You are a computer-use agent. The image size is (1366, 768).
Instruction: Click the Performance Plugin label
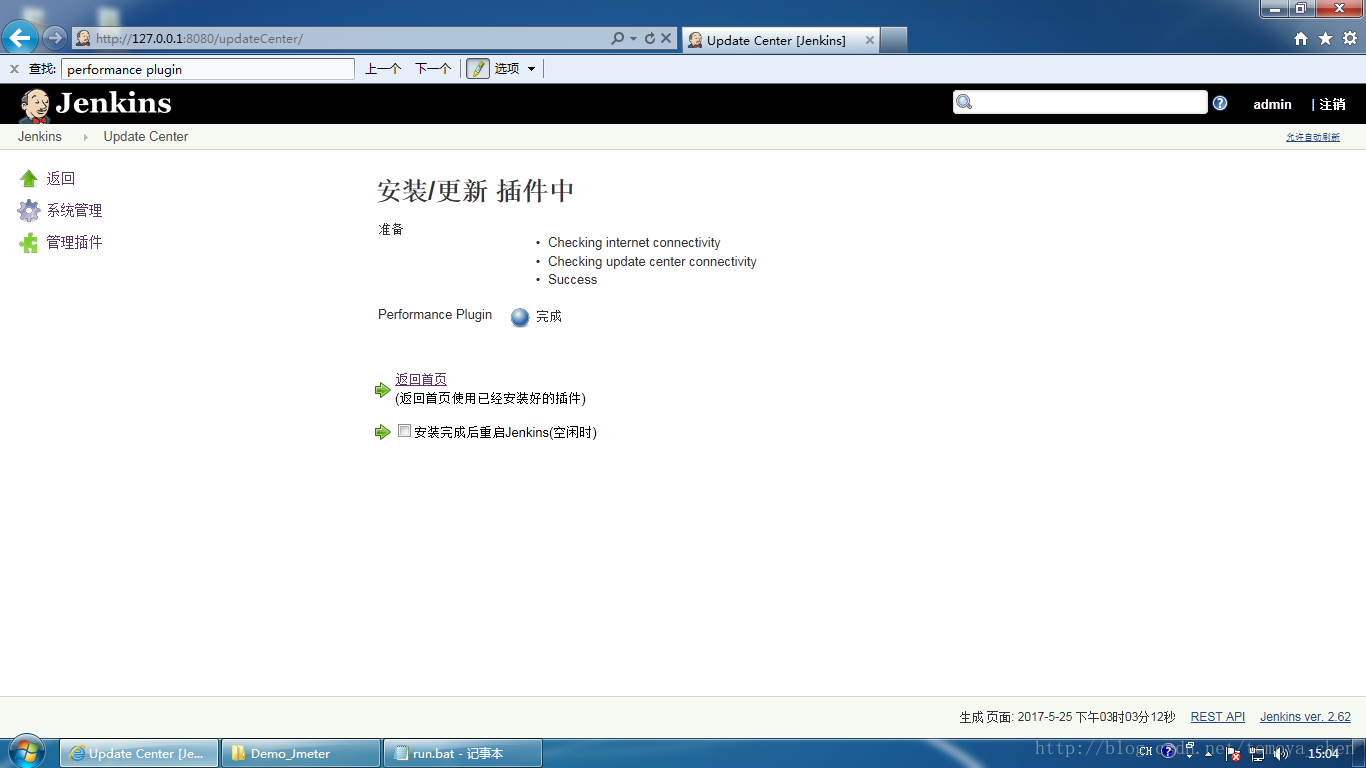pos(435,315)
